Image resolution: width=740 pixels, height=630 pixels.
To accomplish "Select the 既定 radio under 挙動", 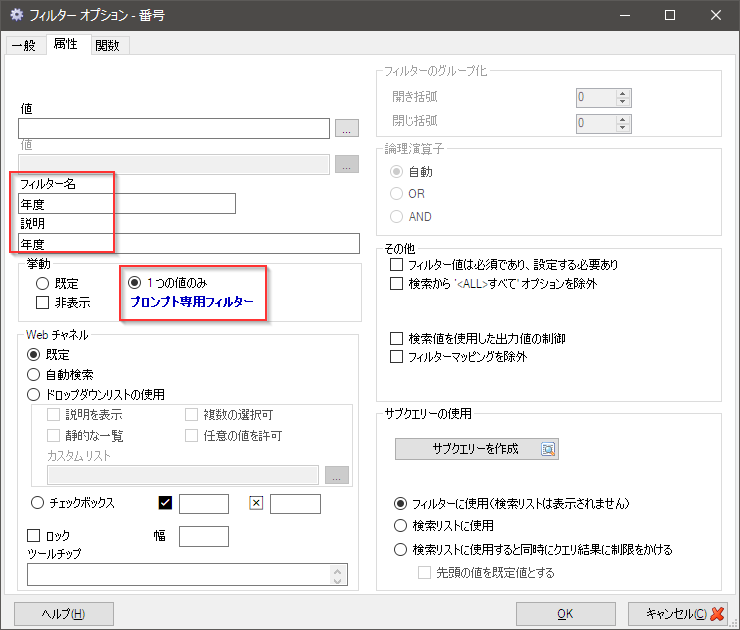I will (42, 284).
